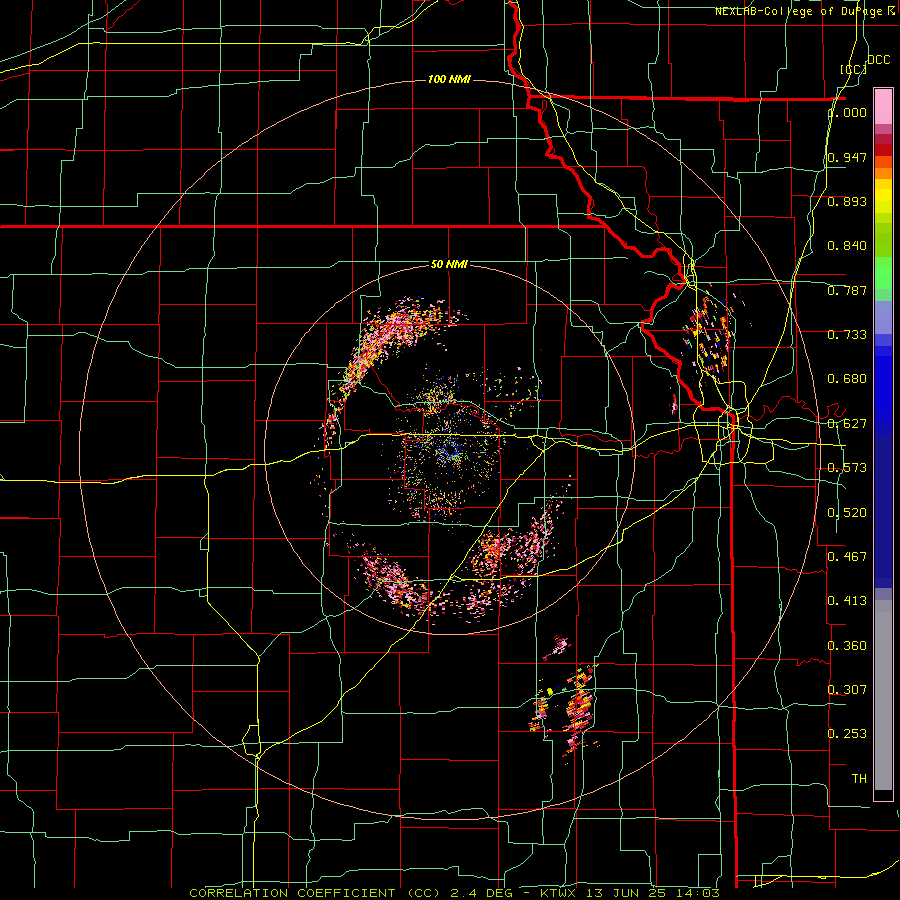900x900 pixels.
Task: Pick the lavender segment of color bar
Action: click(883, 317)
